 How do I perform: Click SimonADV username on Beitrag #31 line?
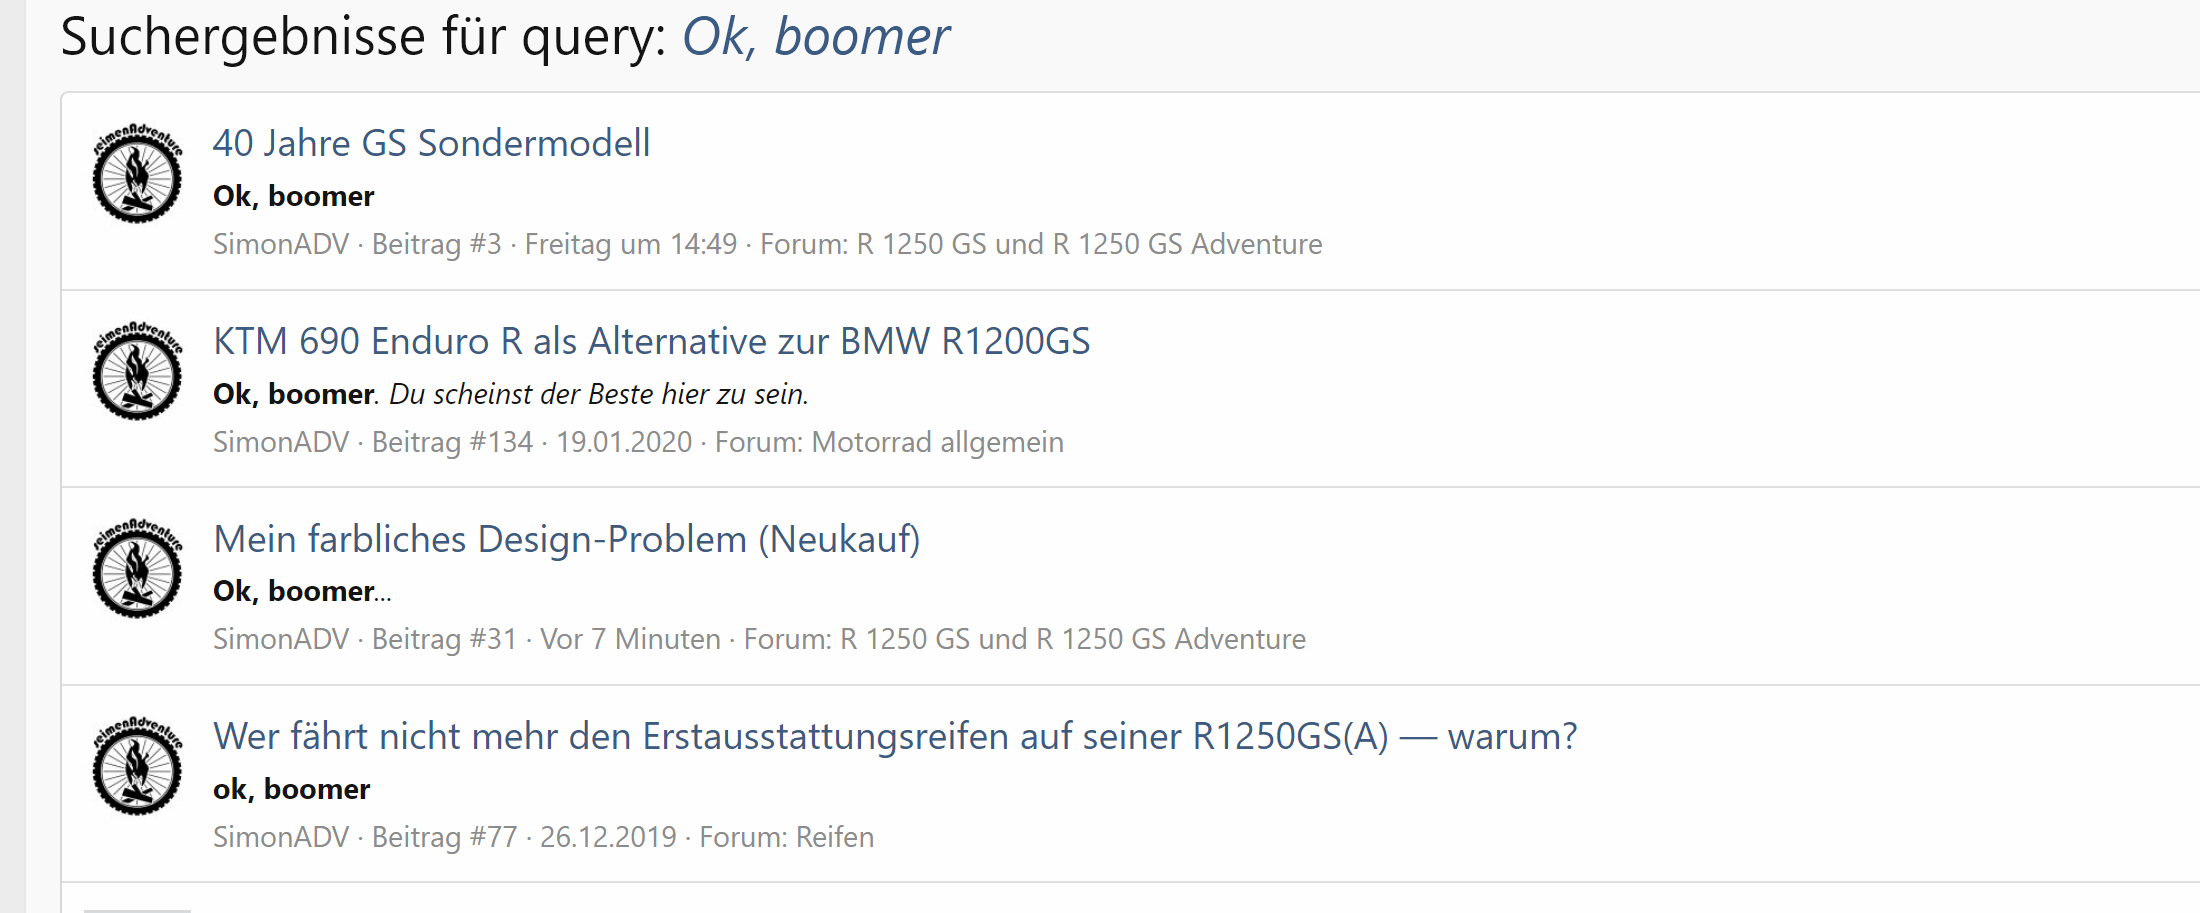click(281, 640)
